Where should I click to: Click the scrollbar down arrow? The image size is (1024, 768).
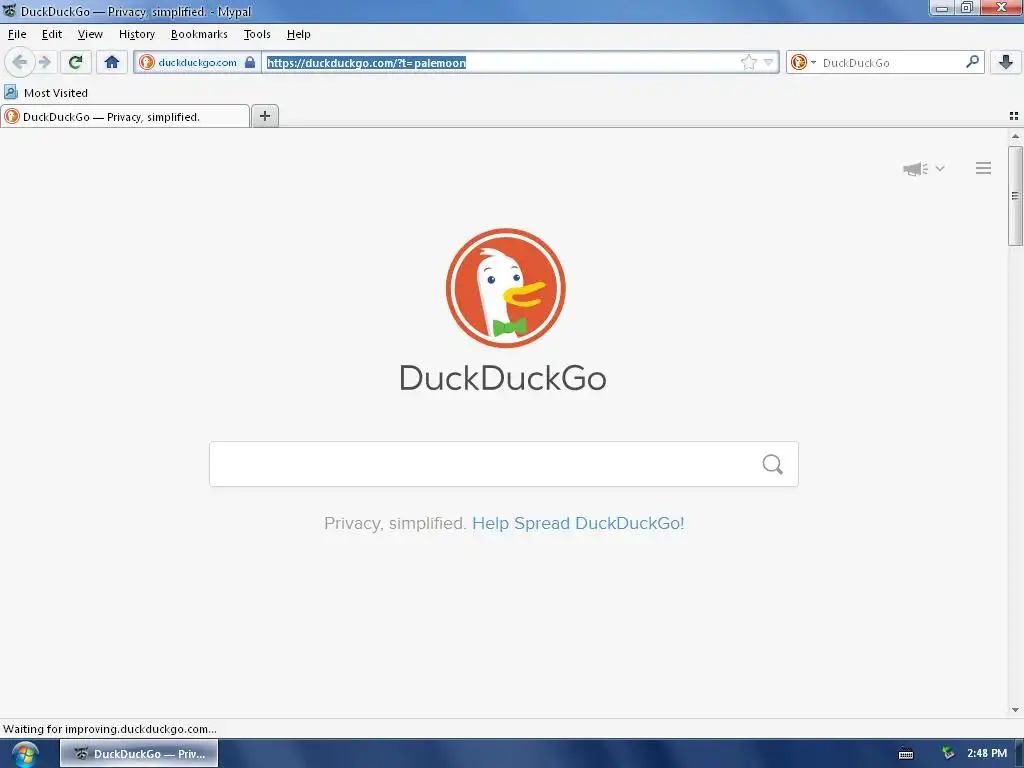click(x=1015, y=710)
